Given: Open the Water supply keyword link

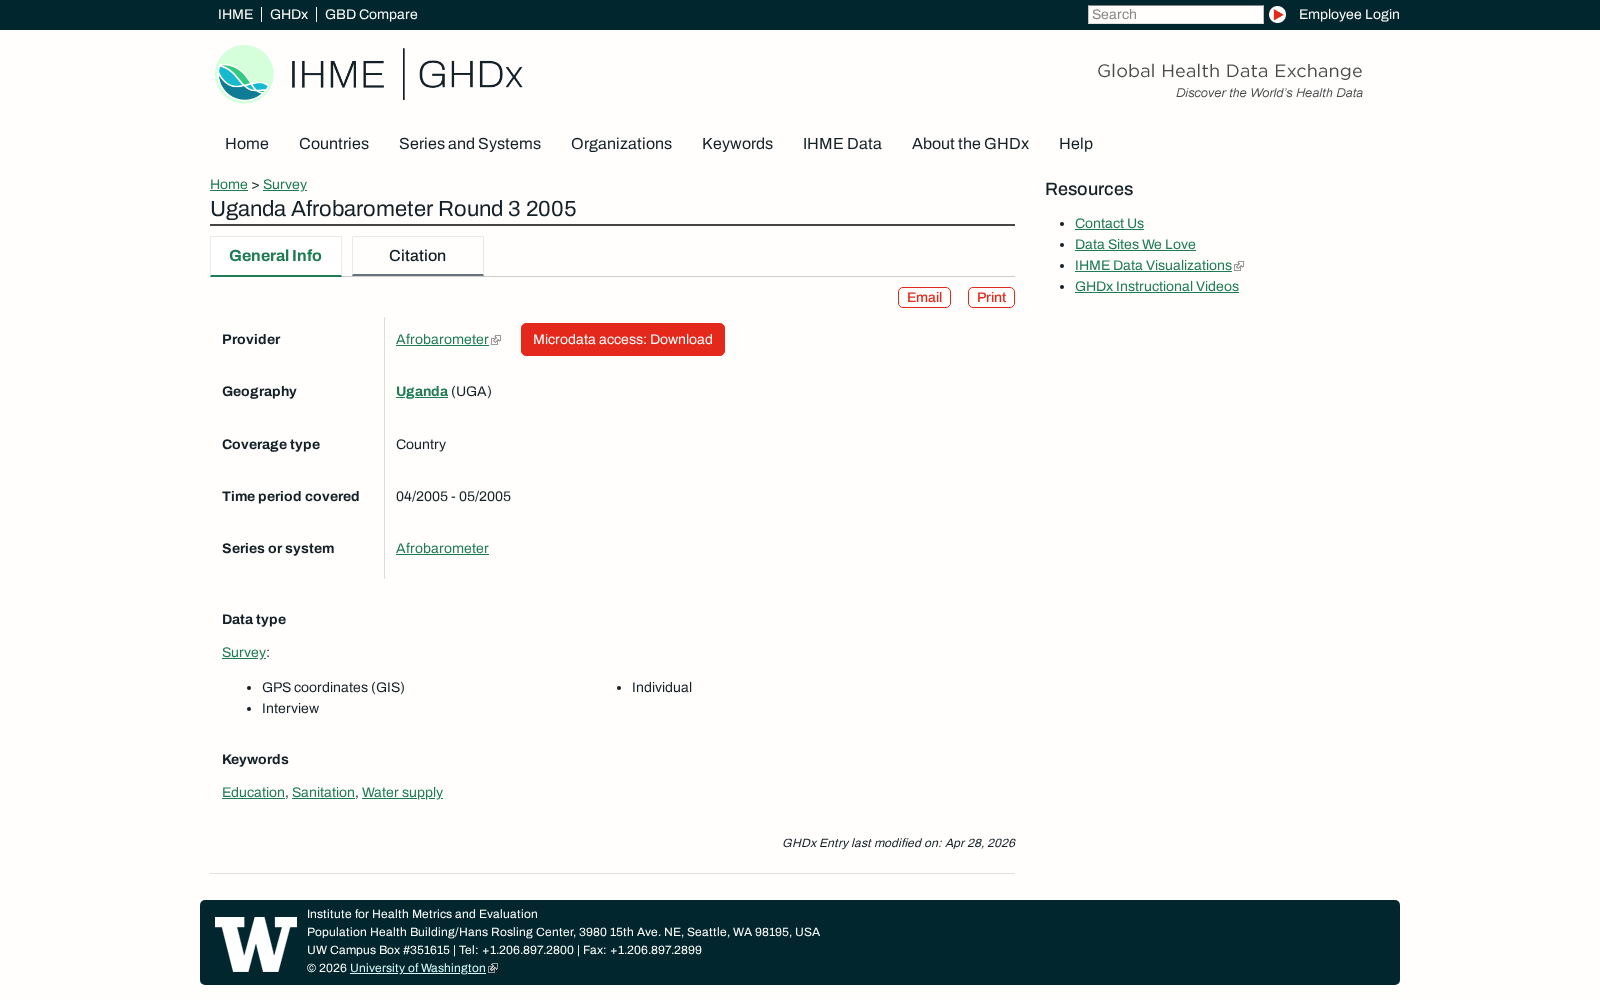Looking at the screenshot, I should [x=402, y=792].
